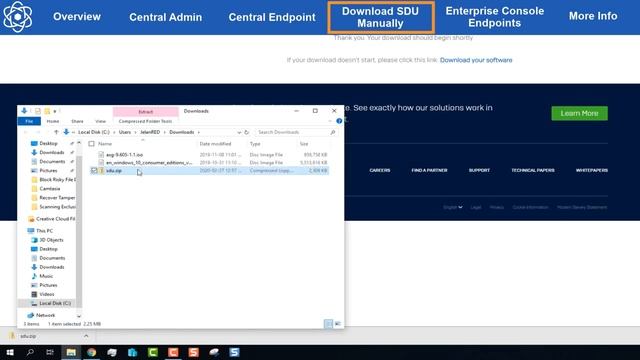640x360 pixels.
Task: Open the Central Admin section
Action: (165, 17)
